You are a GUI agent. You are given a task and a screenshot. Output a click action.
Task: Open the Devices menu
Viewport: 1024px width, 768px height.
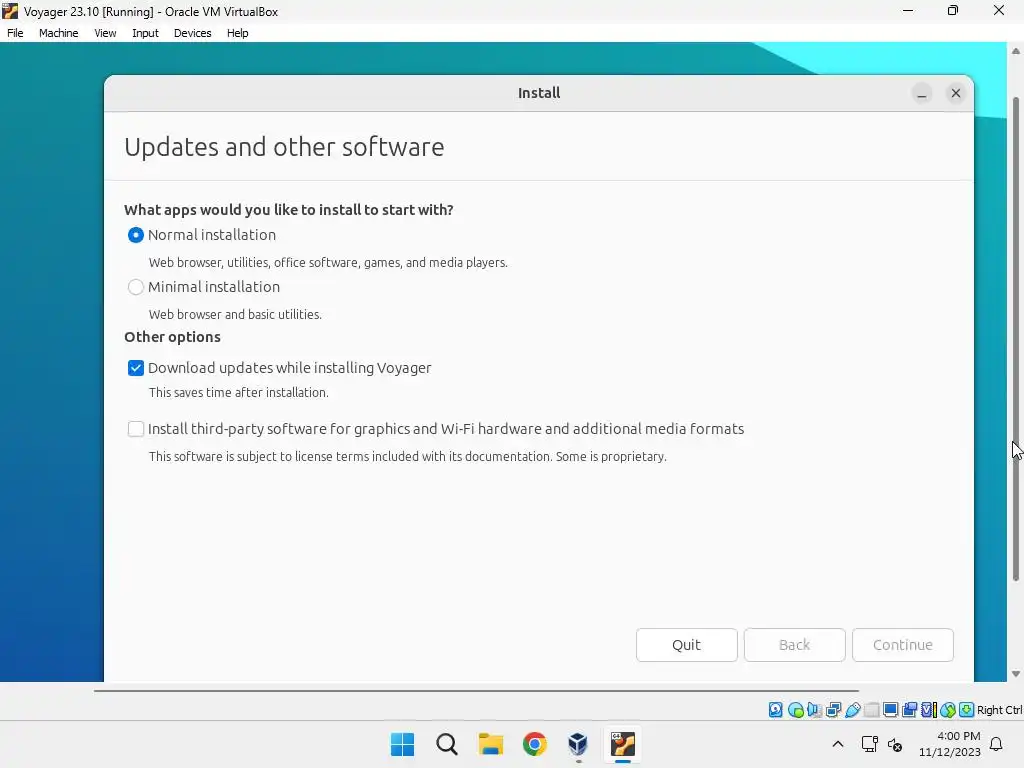point(192,33)
